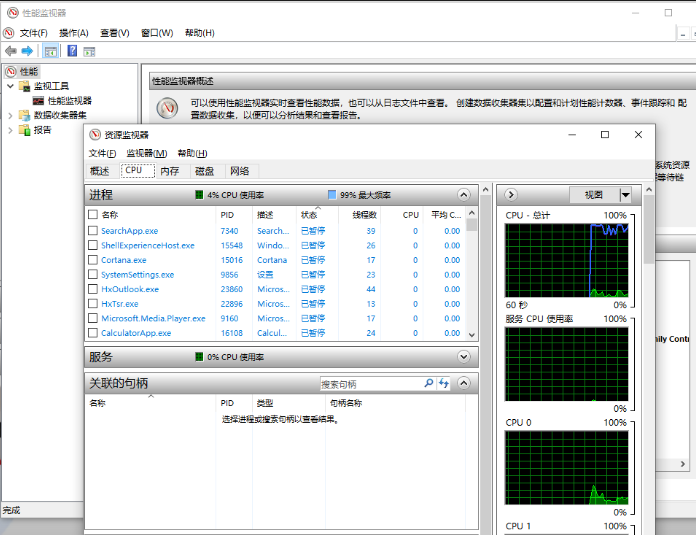Click the 99% 最大频率 blue indicator
696x535 pixels.
[332, 195]
